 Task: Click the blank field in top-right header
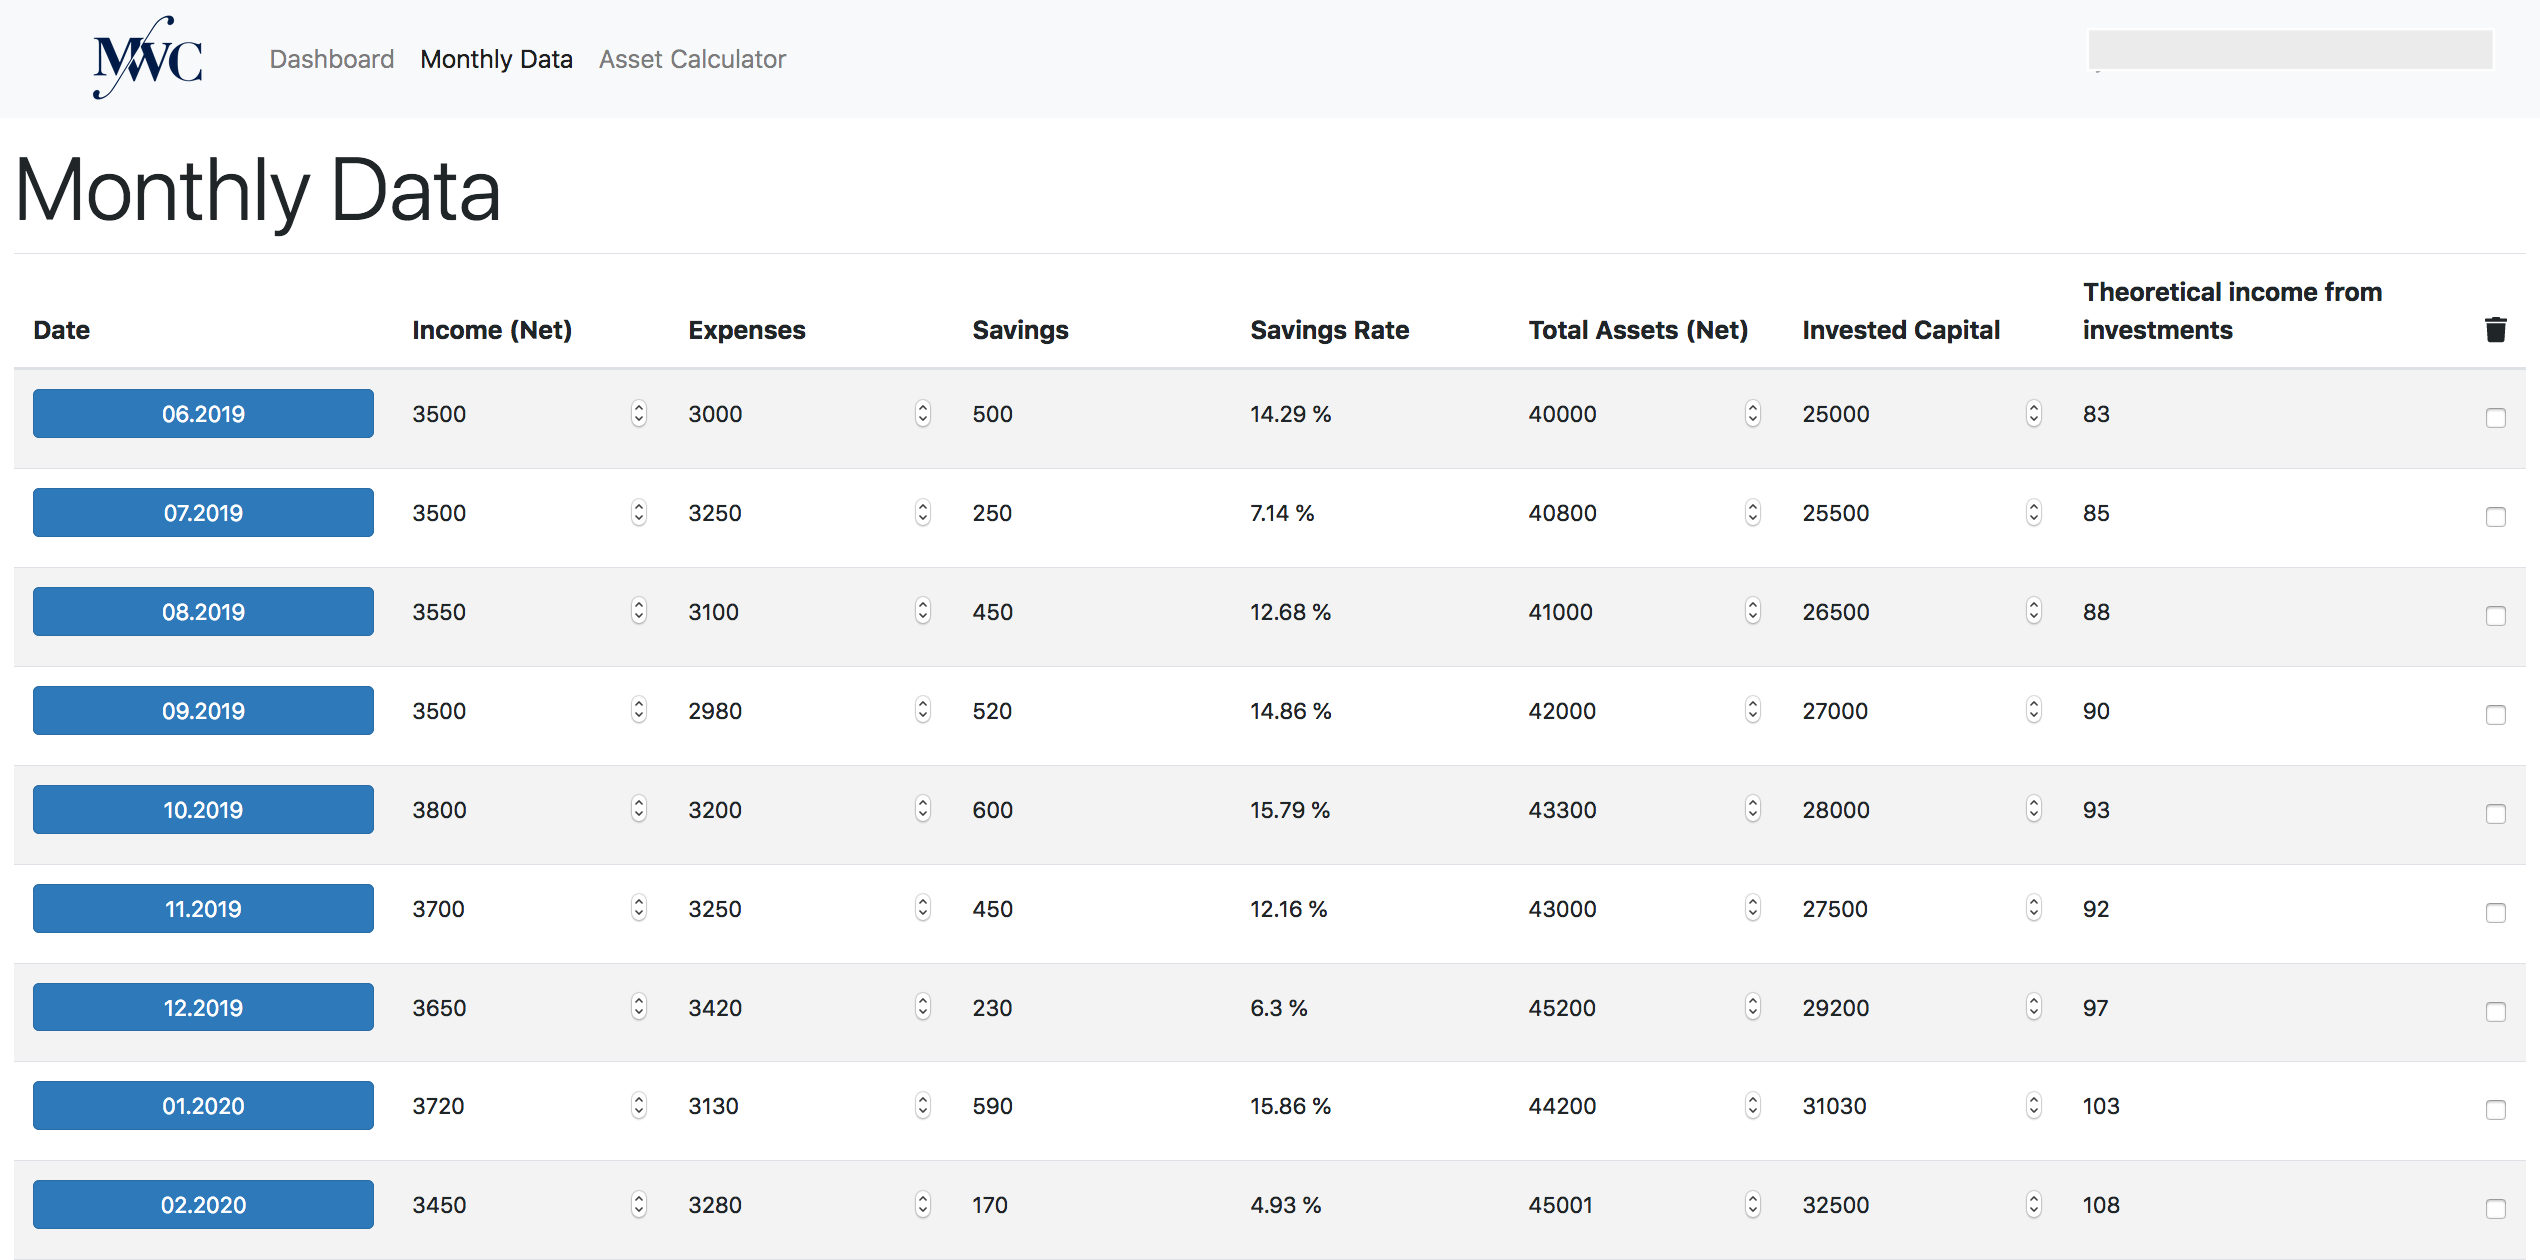2290,50
